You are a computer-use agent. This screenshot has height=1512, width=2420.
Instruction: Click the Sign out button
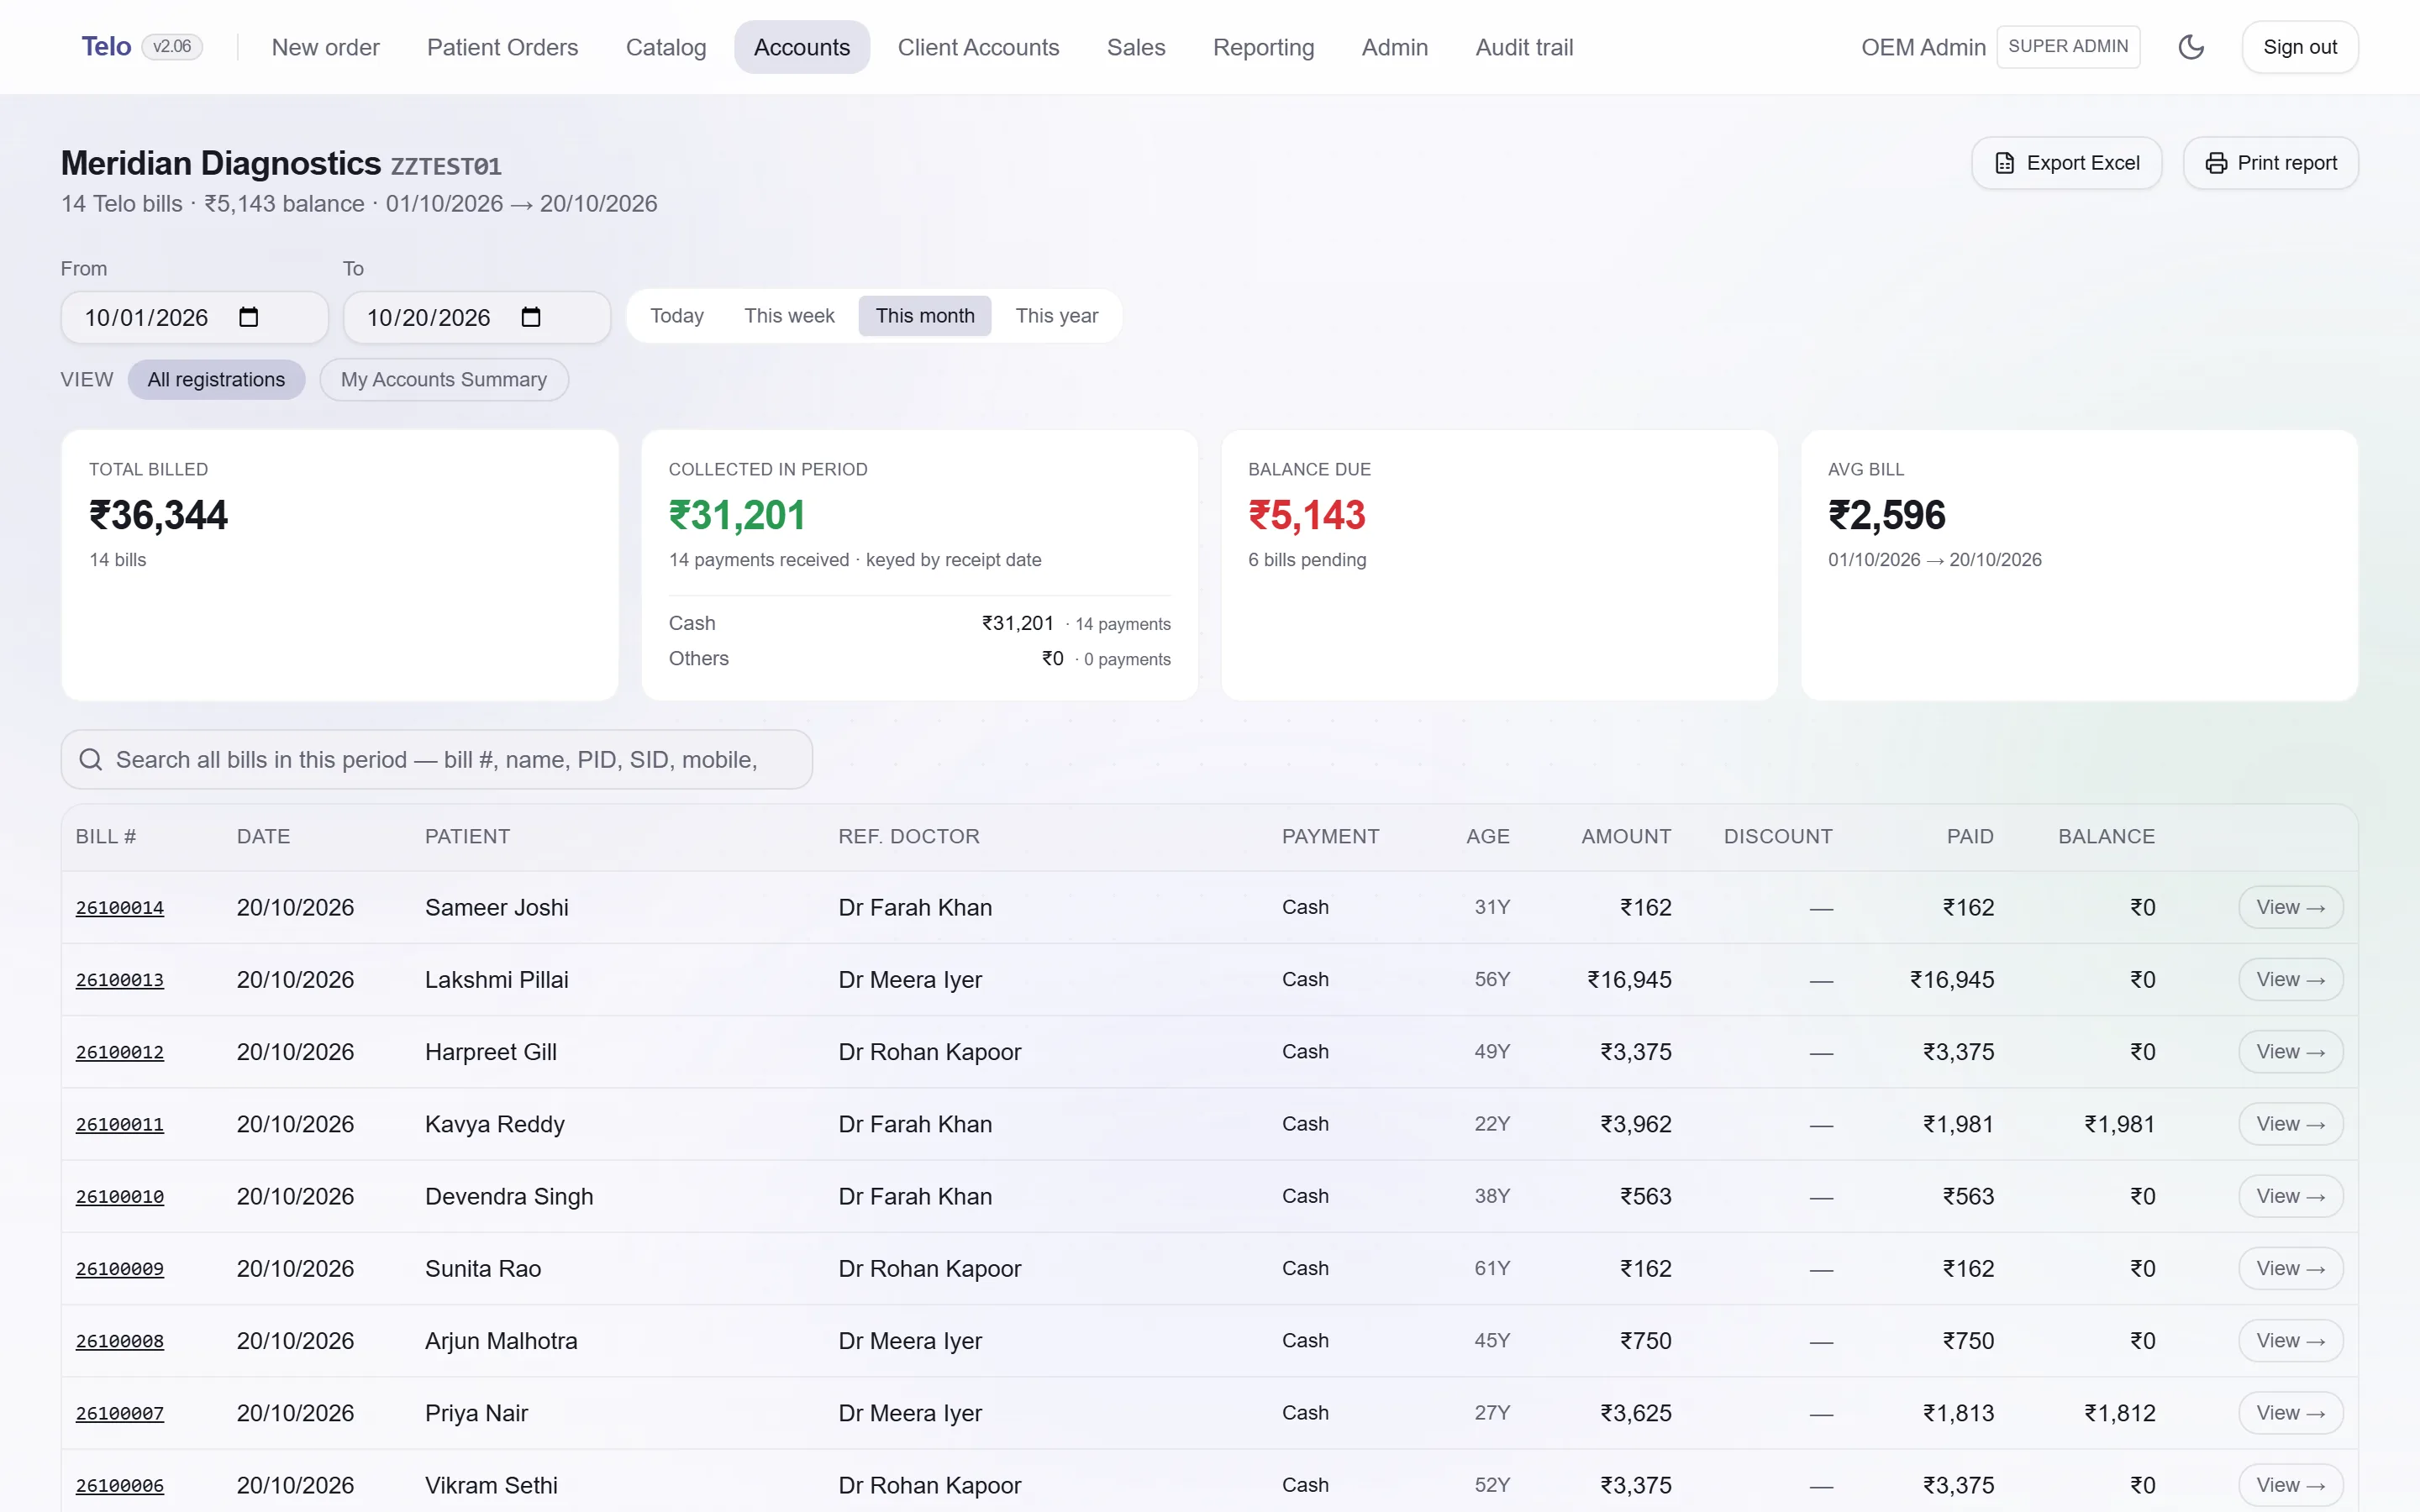click(2299, 47)
